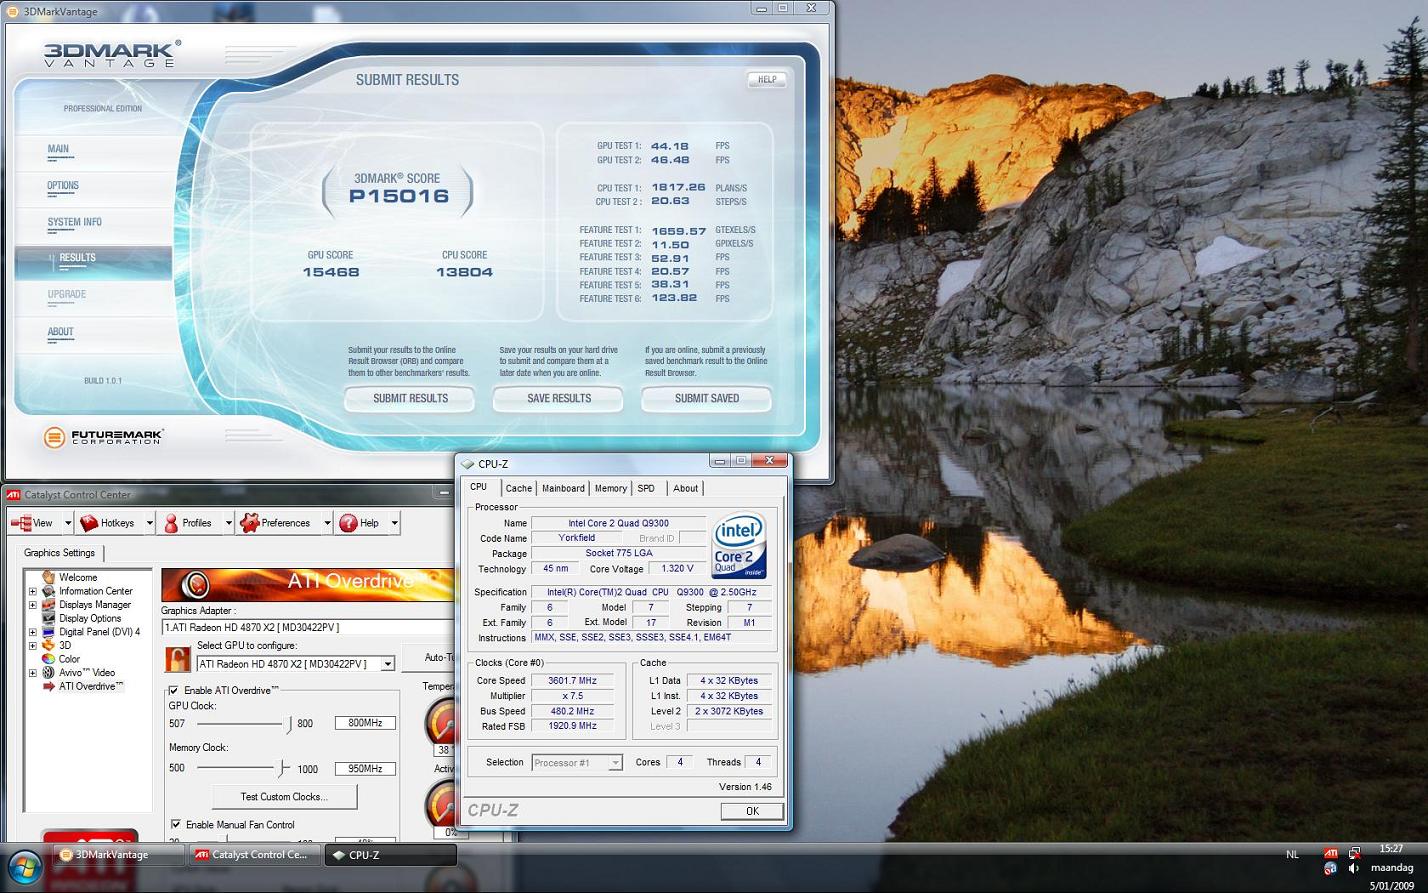This screenshot has height=893, width=1428.
Task: Switch to CPU-Z Mainboard tab
Action: 563,488
